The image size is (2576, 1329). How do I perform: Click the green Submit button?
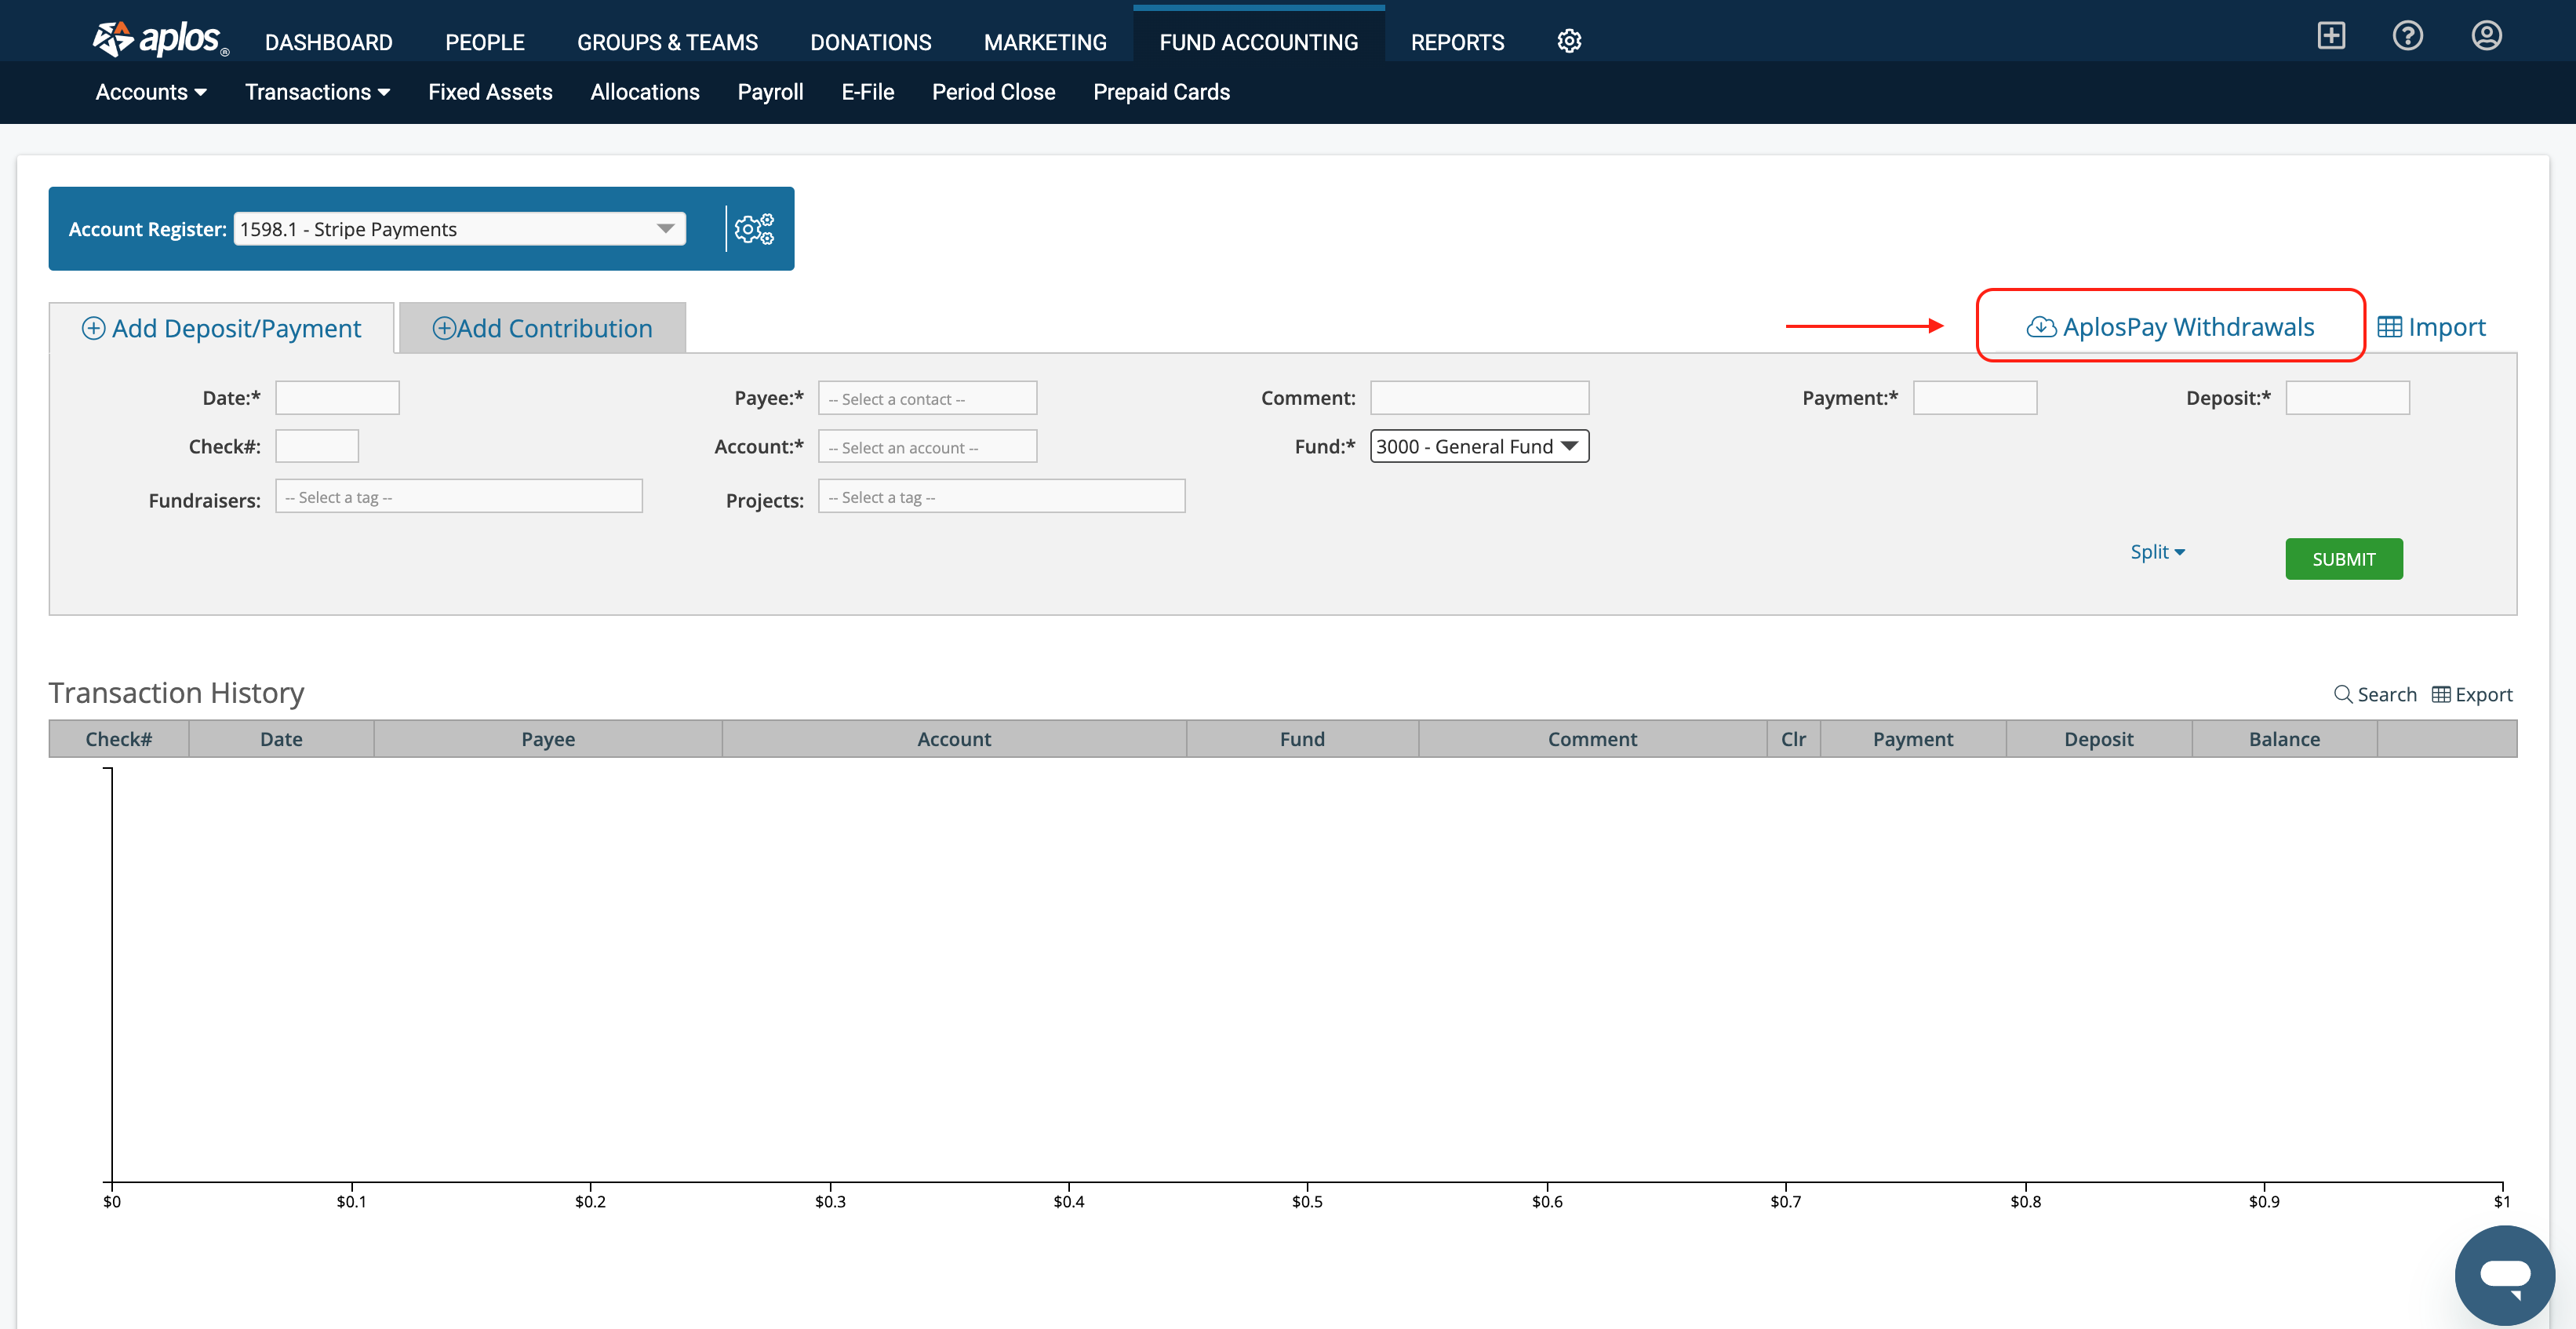tap(2344, 559)
